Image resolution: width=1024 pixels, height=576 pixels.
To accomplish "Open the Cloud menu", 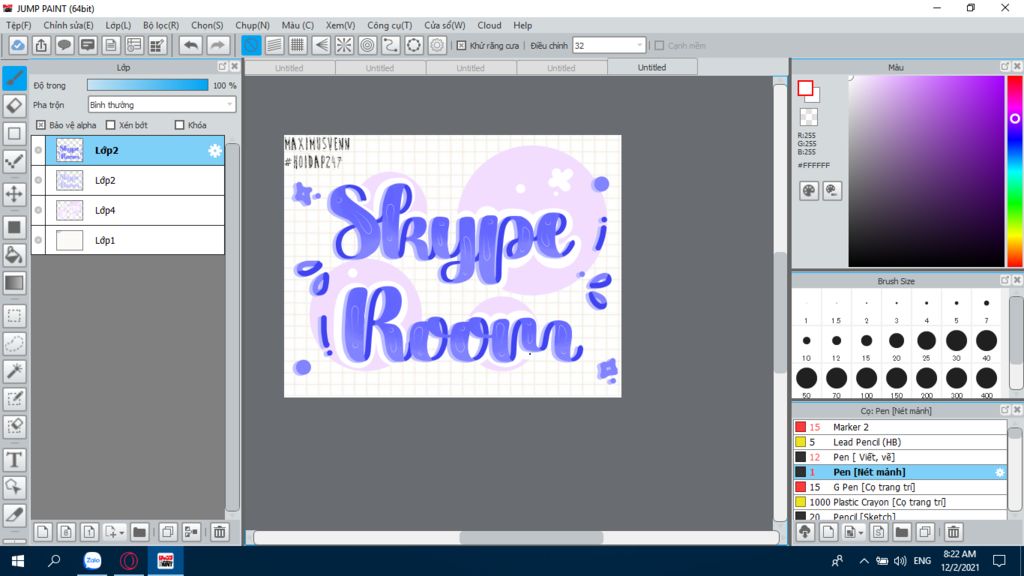I will tap(489, 25).
